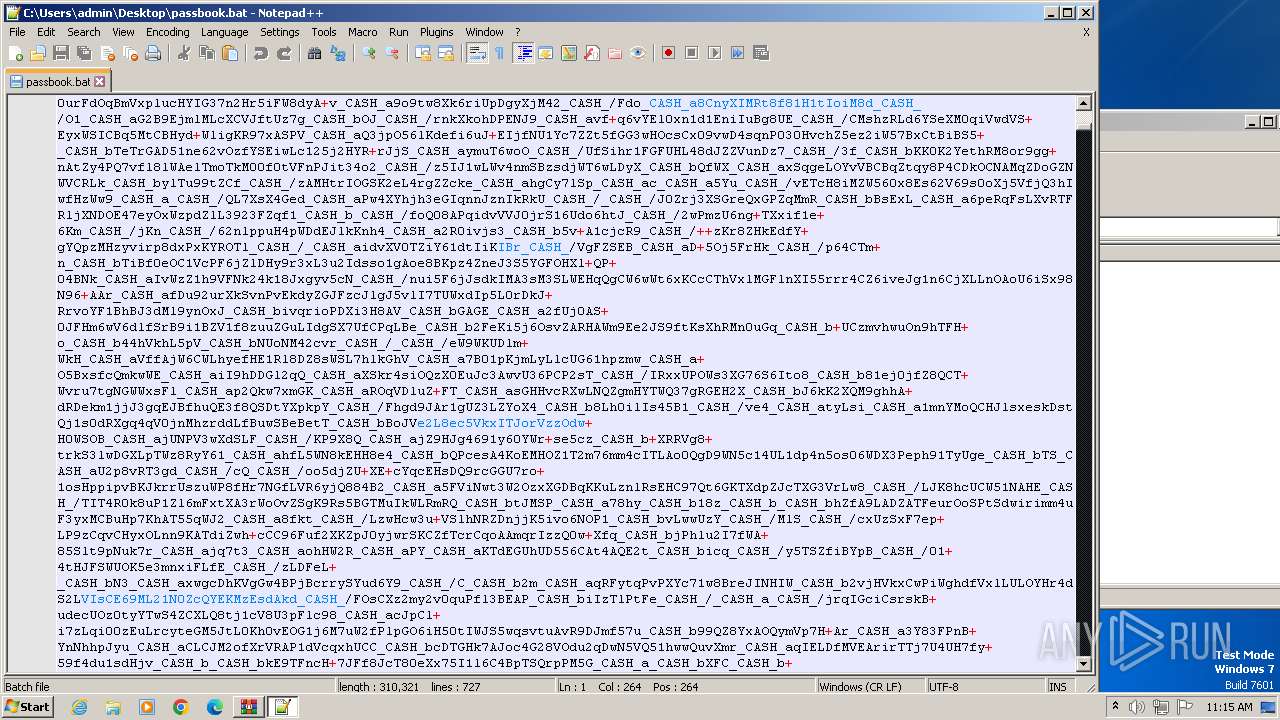The image size is (1280, 720).
Task: Zoom in using the toolbar icon
Action: 369,53
